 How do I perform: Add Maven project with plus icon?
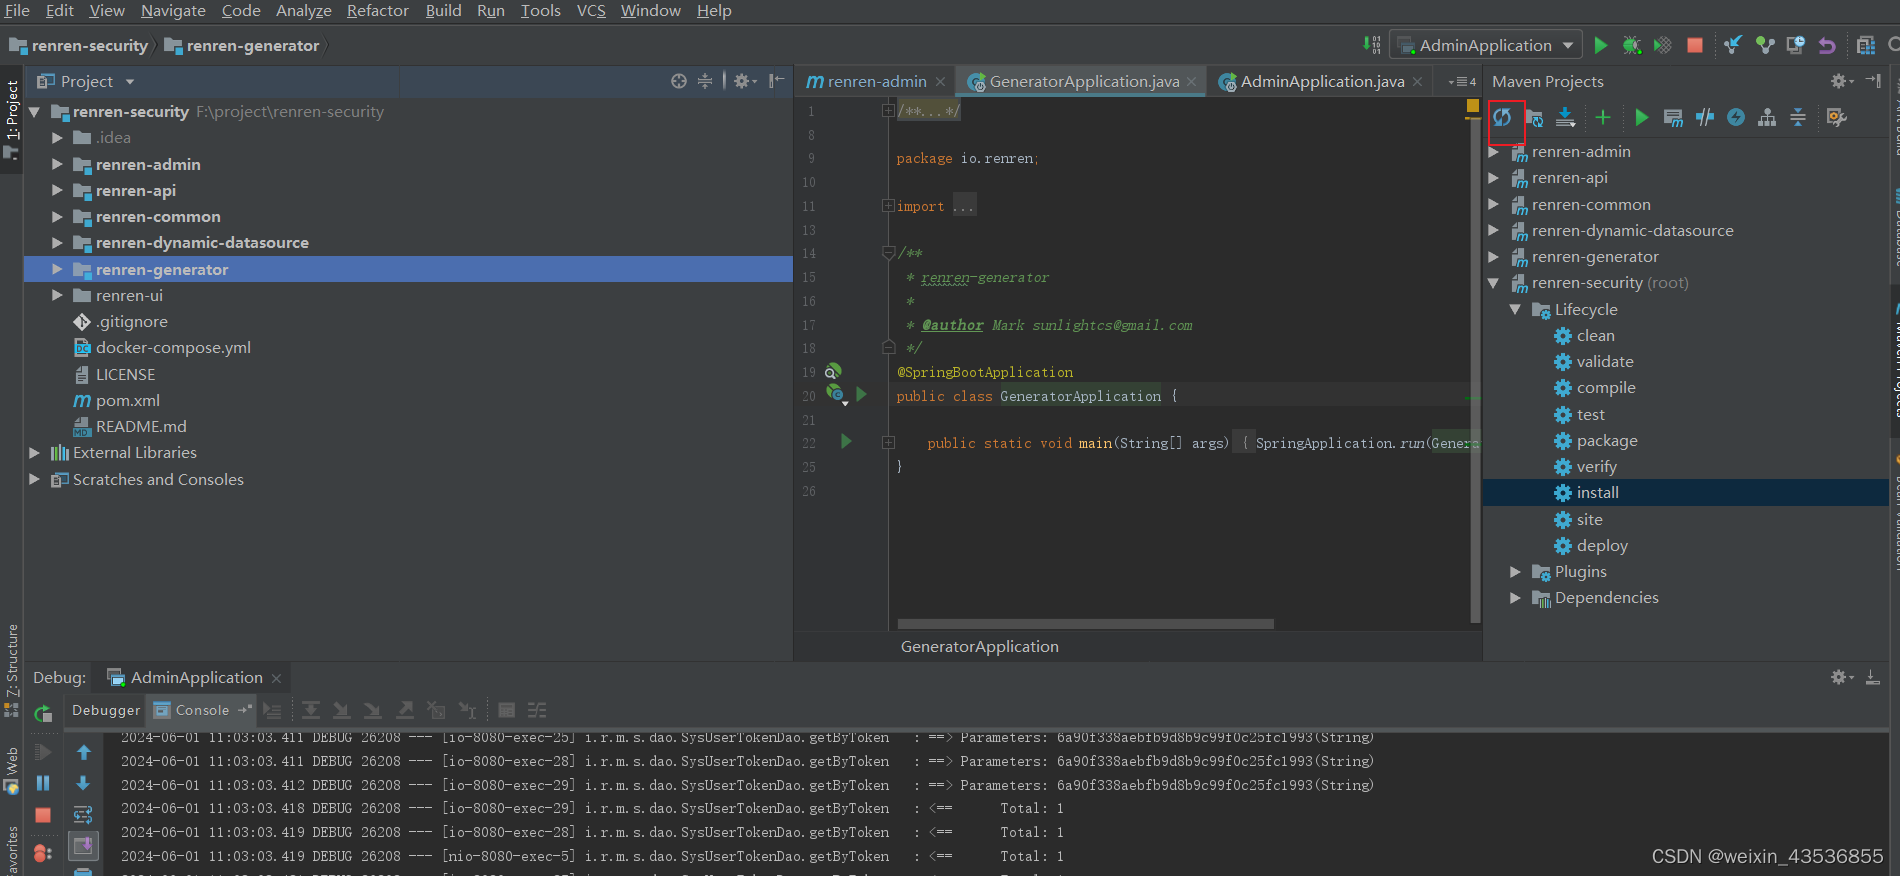[x=1603, y=118]
